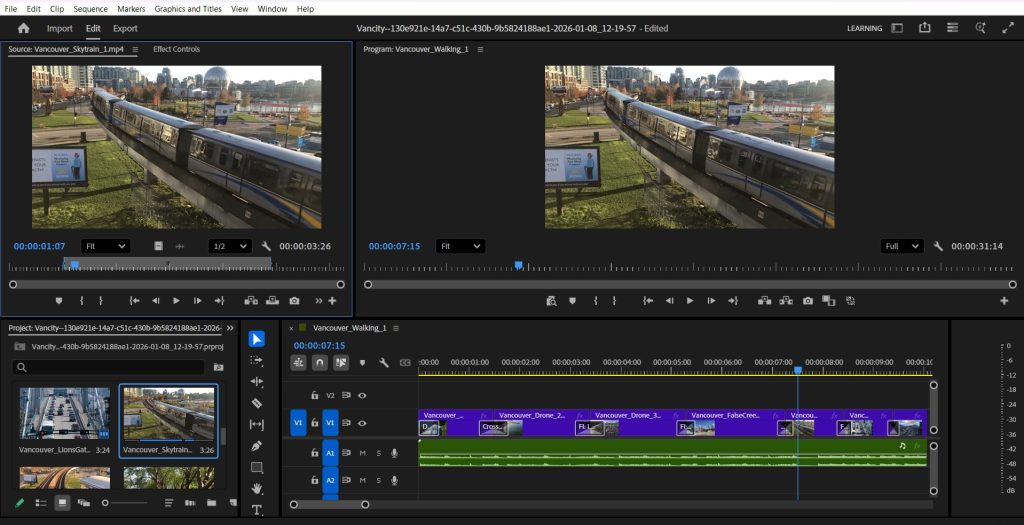Choose the Hand tool
The image size is (1024, 525).
(256, 488)
